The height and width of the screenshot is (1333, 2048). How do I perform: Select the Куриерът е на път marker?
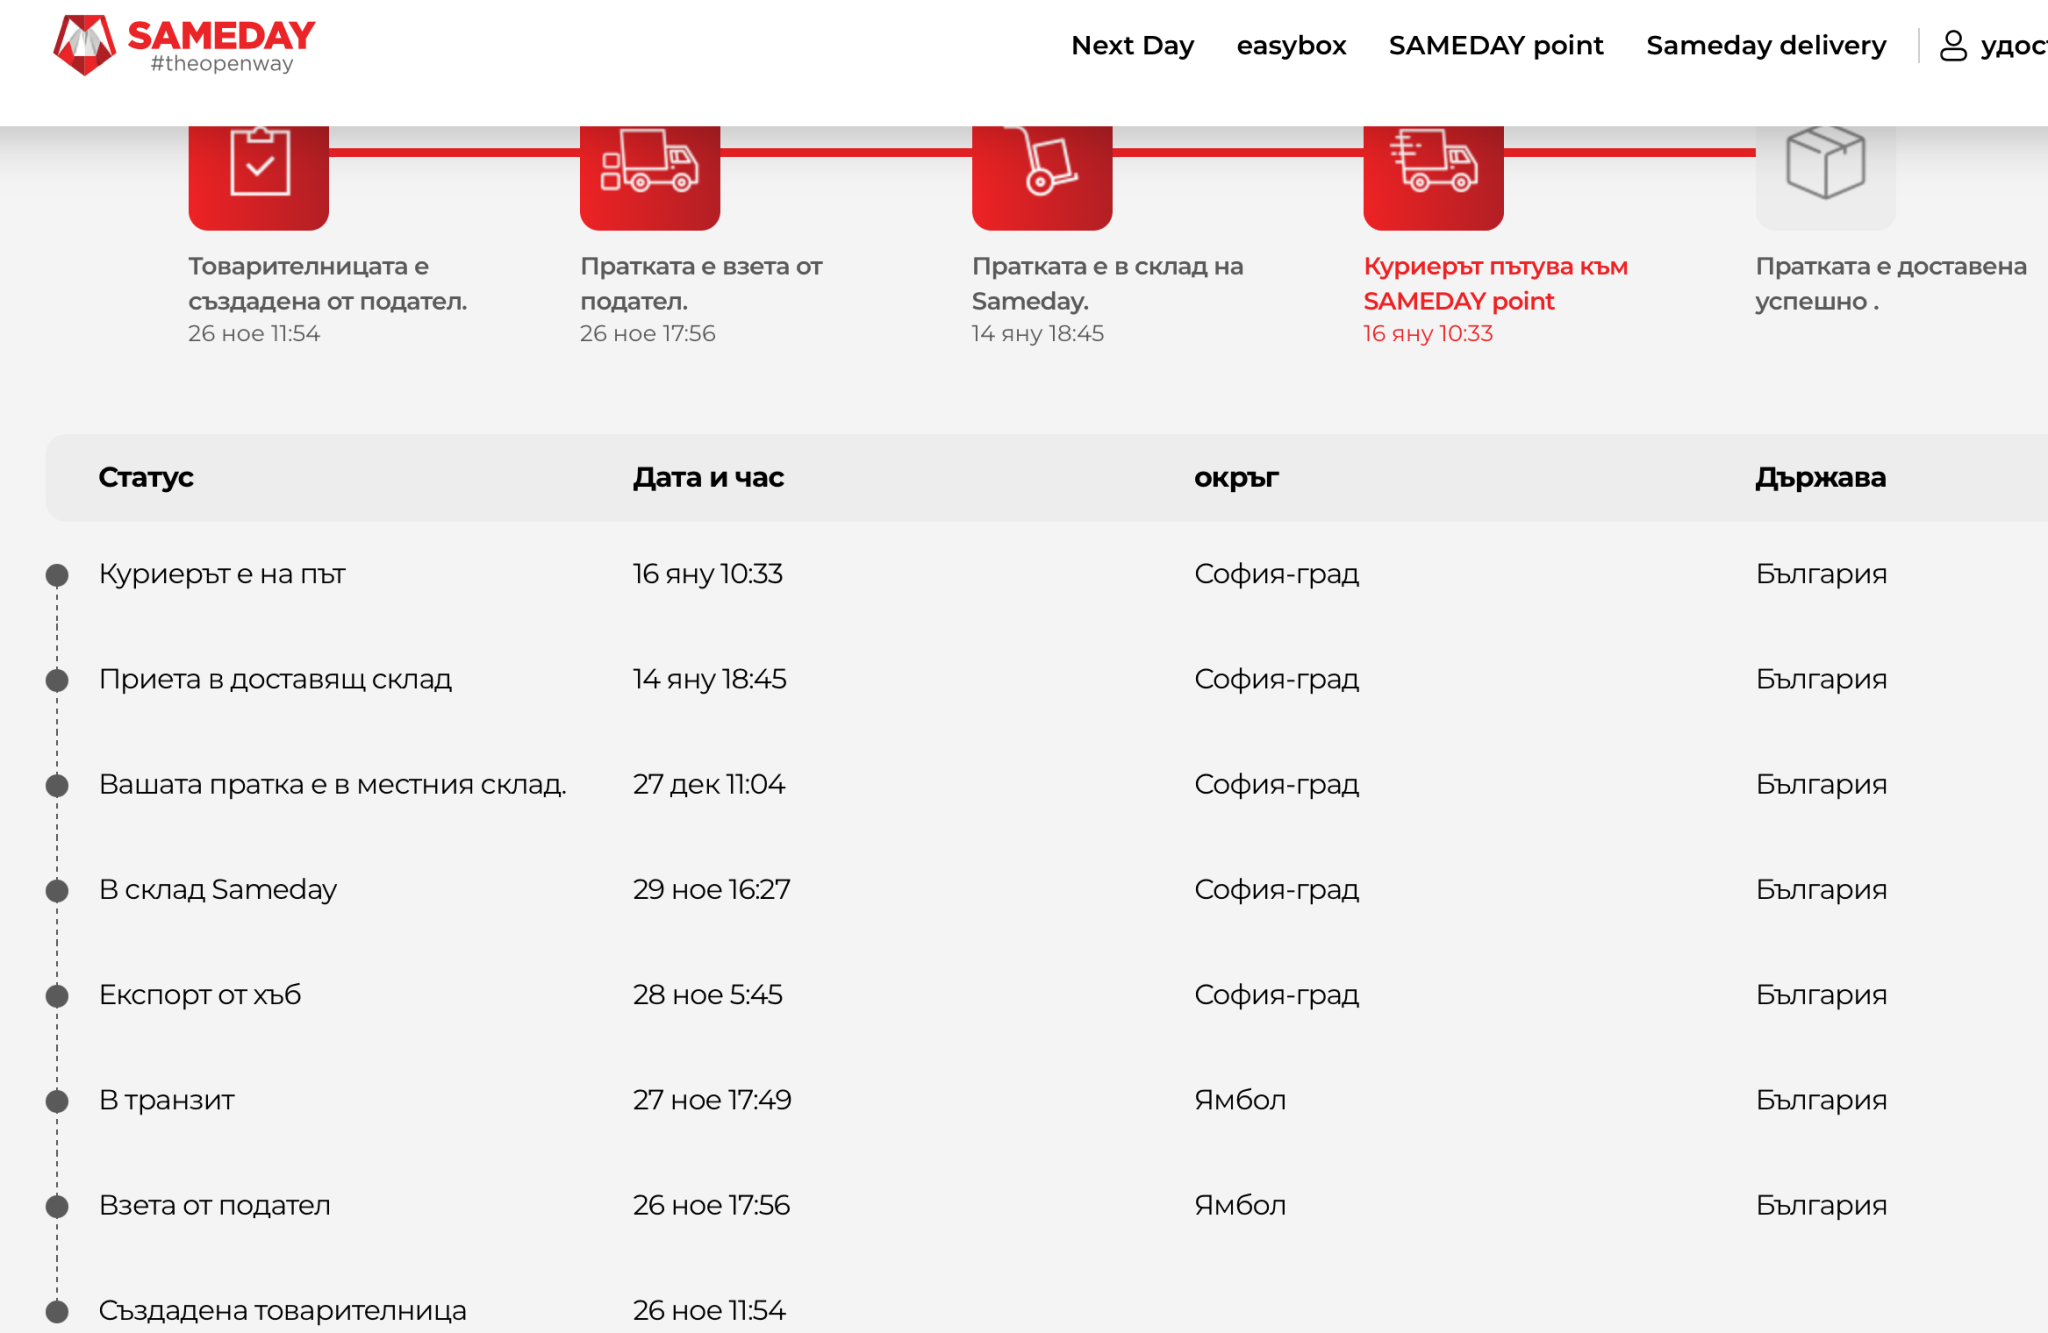pyautogui.click(x=58, y=575)
